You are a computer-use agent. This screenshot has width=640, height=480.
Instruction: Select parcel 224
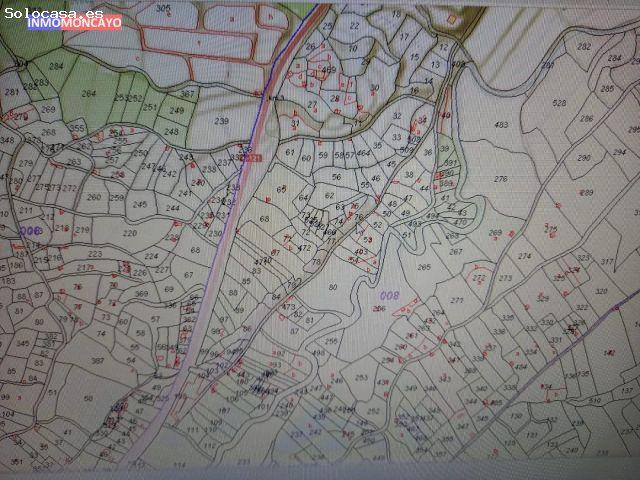coord(151,256)
